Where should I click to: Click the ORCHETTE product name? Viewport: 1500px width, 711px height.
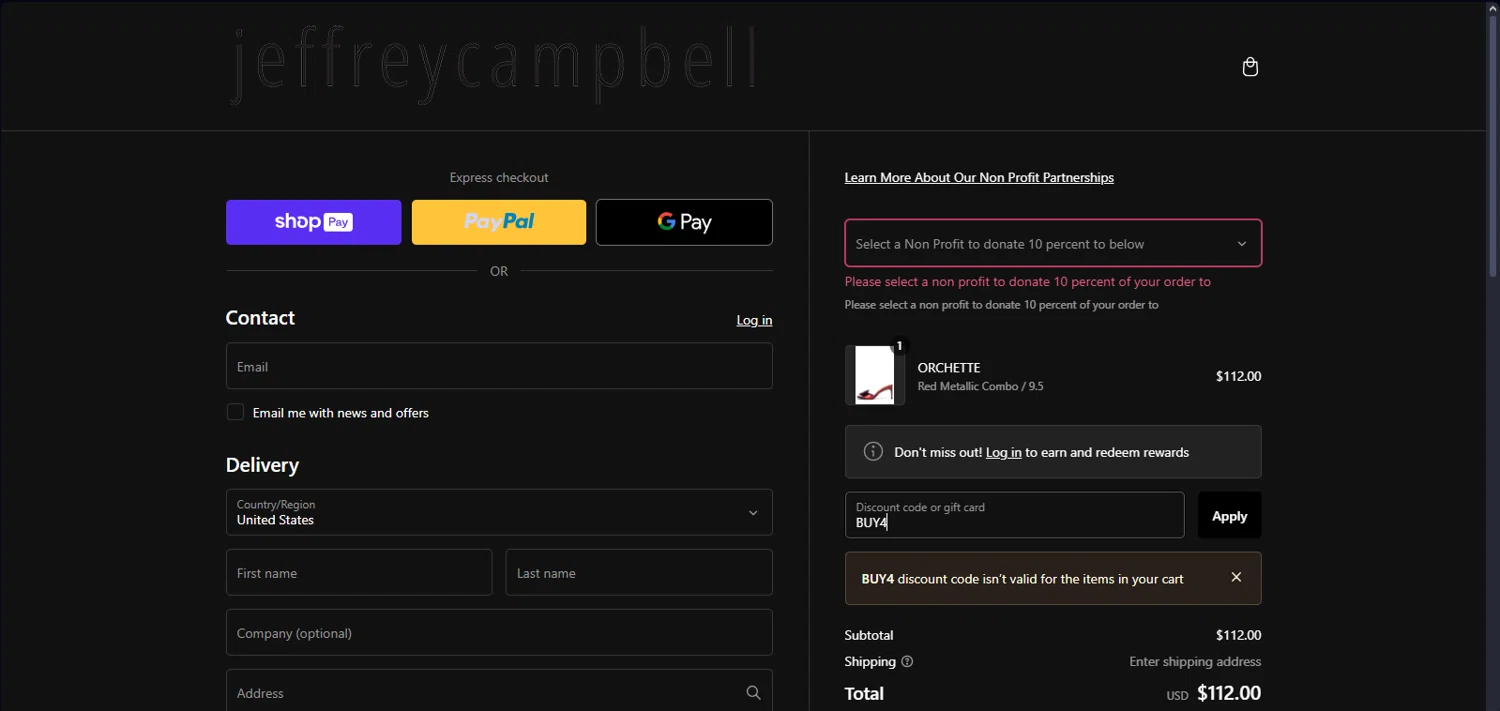[x=949, y=367]
